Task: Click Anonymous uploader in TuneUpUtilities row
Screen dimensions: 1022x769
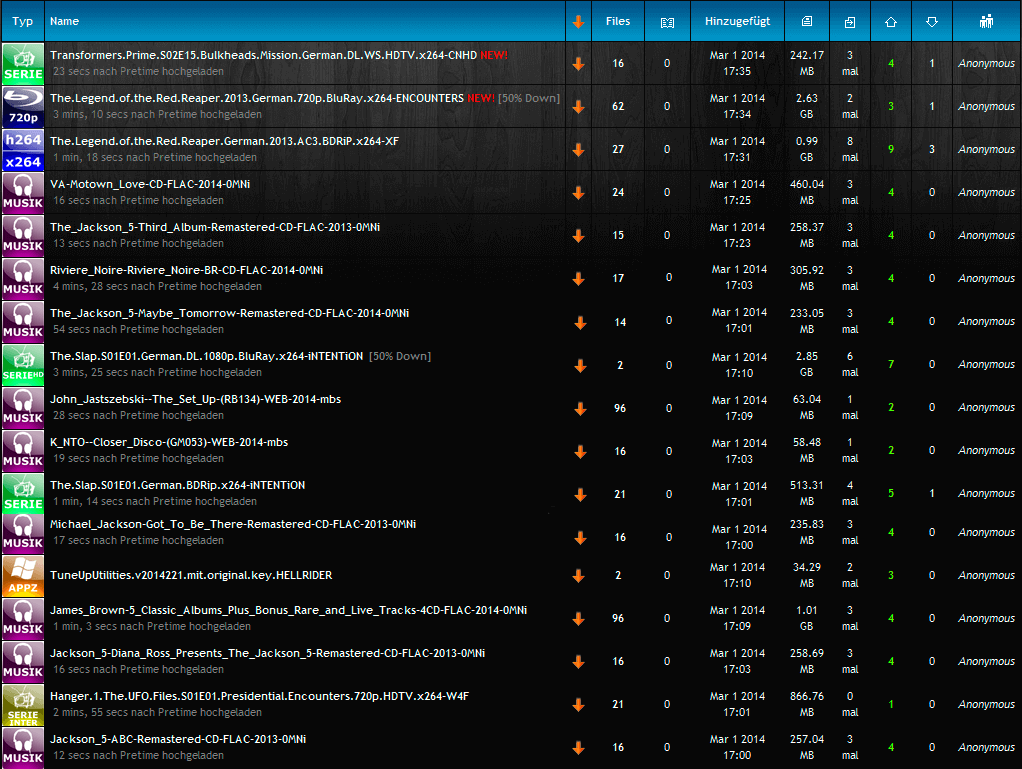Action: 986,576
